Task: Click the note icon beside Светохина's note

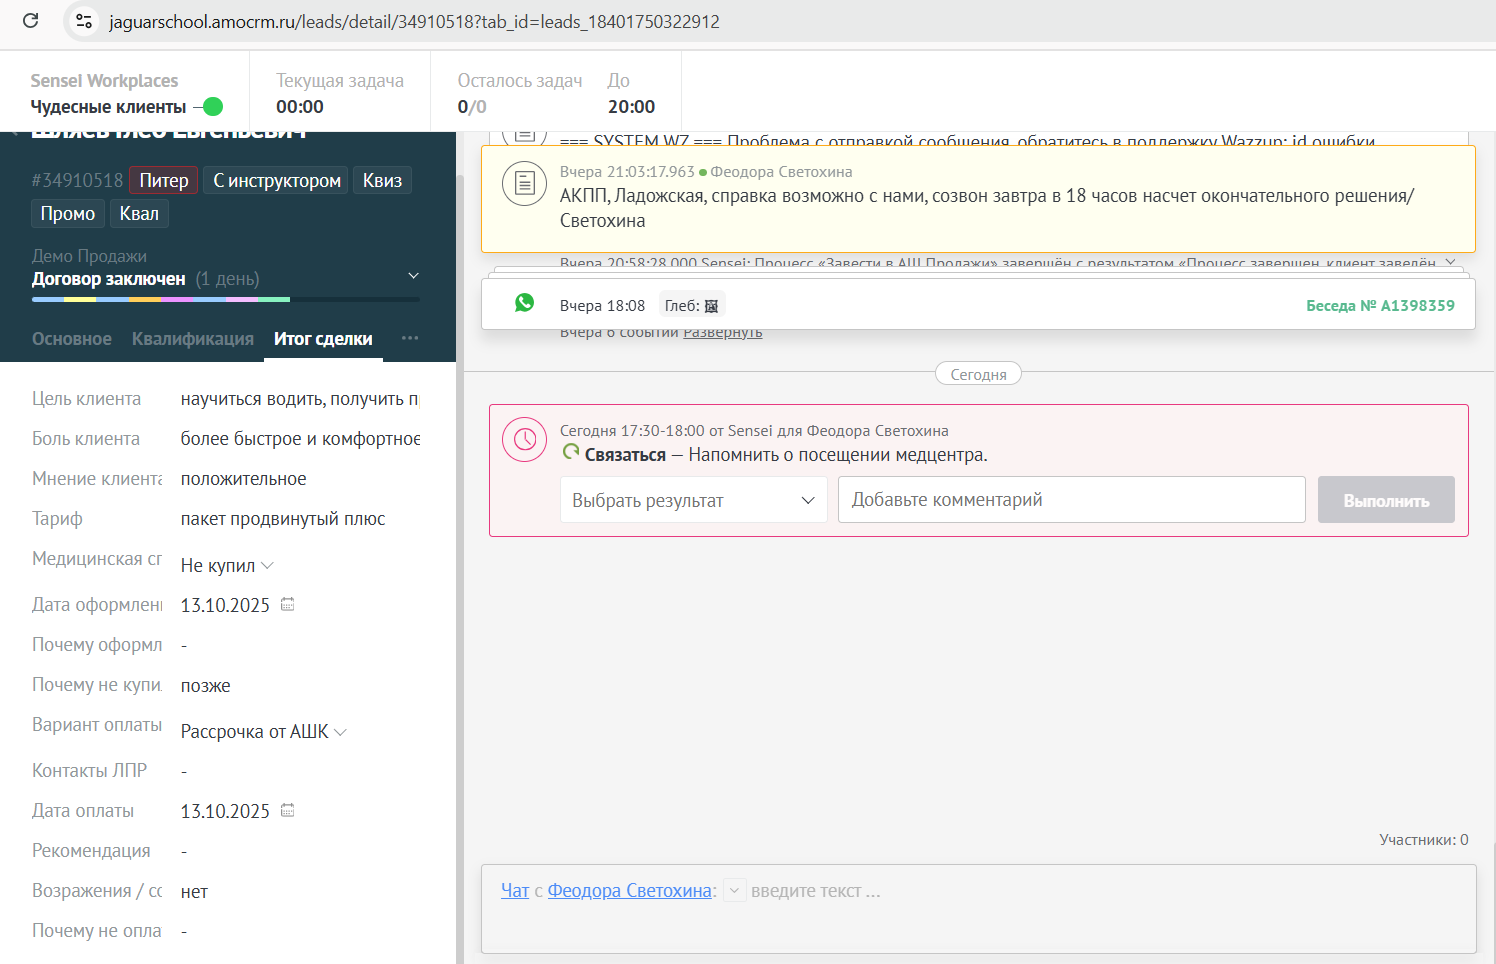Action: pyautogui.click(x=524, y=183)
